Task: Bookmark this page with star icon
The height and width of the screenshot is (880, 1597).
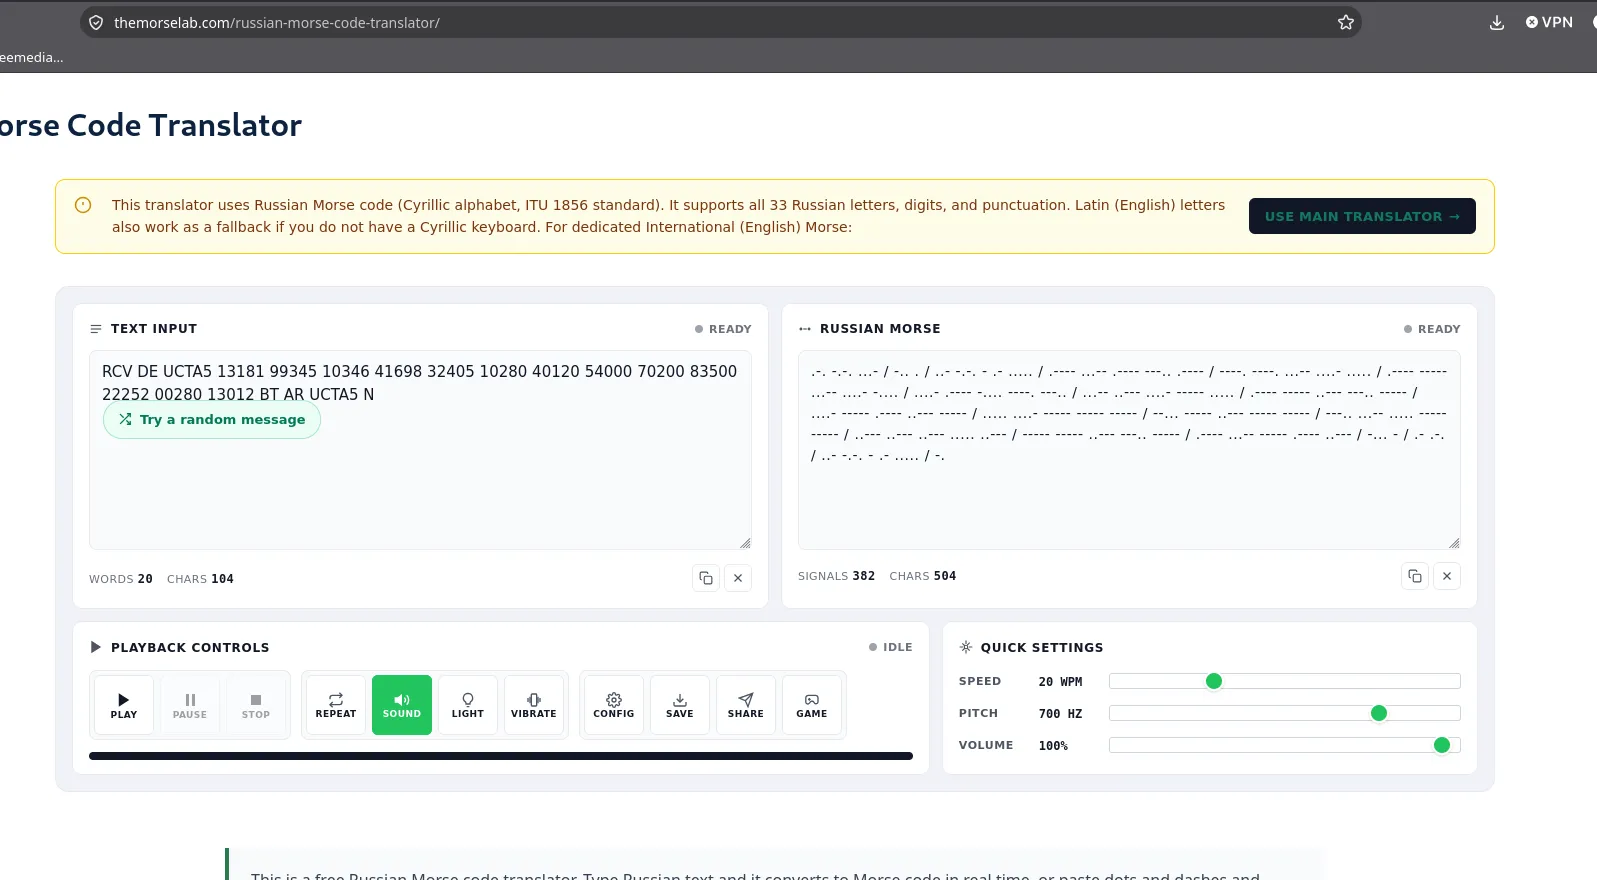Action: pos(1346,22)
